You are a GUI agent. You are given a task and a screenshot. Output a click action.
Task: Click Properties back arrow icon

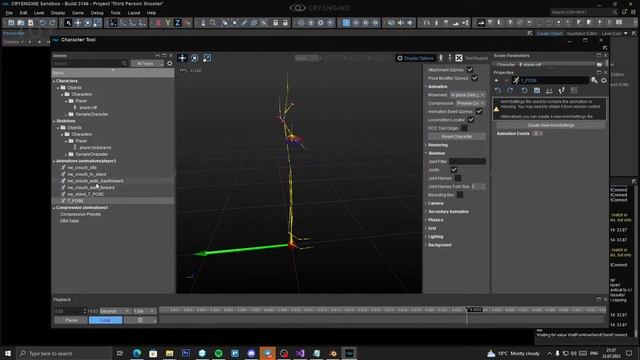[x=497, y=80]
